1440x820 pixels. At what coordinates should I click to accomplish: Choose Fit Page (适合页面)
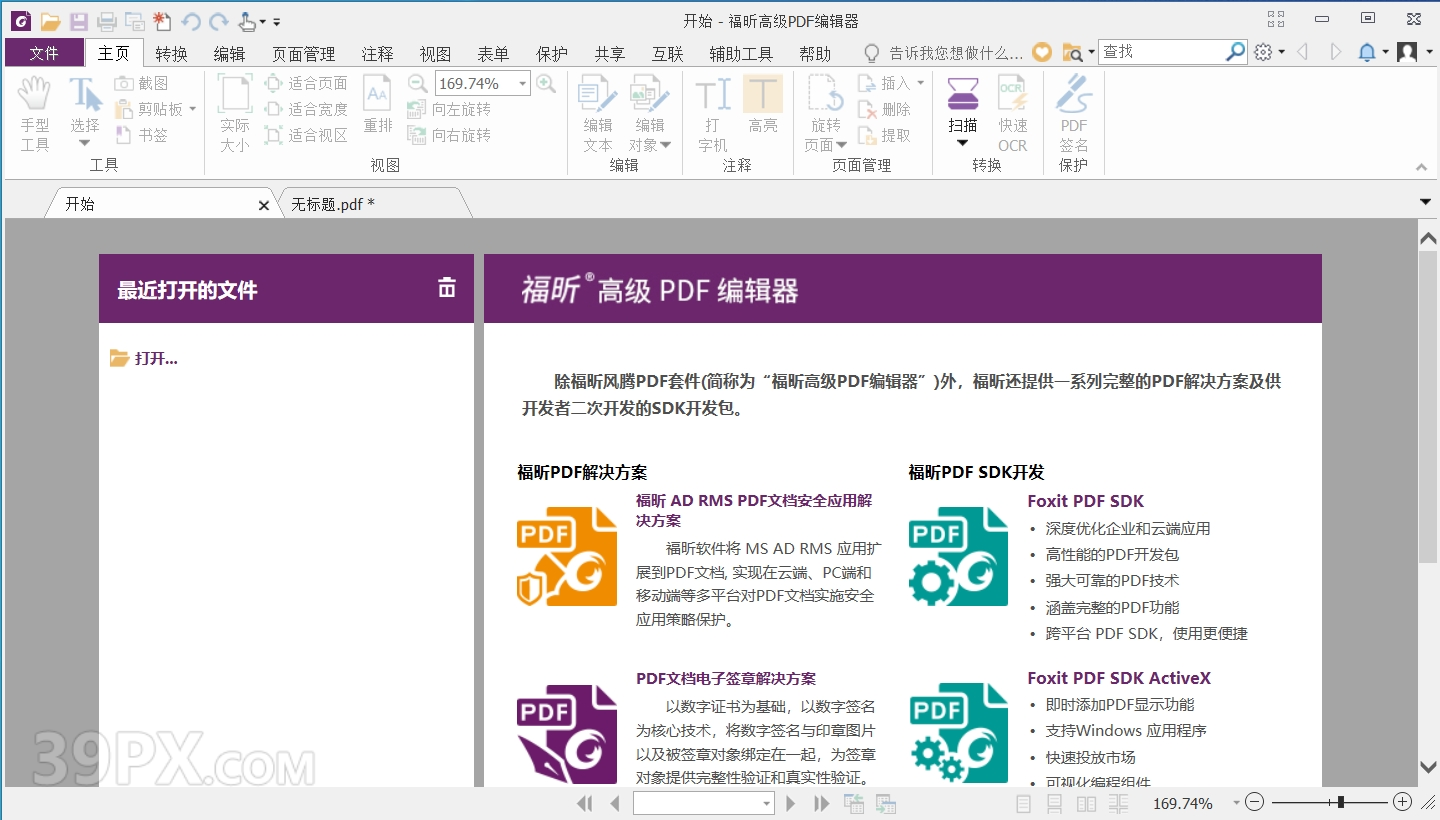pos(306,83)
